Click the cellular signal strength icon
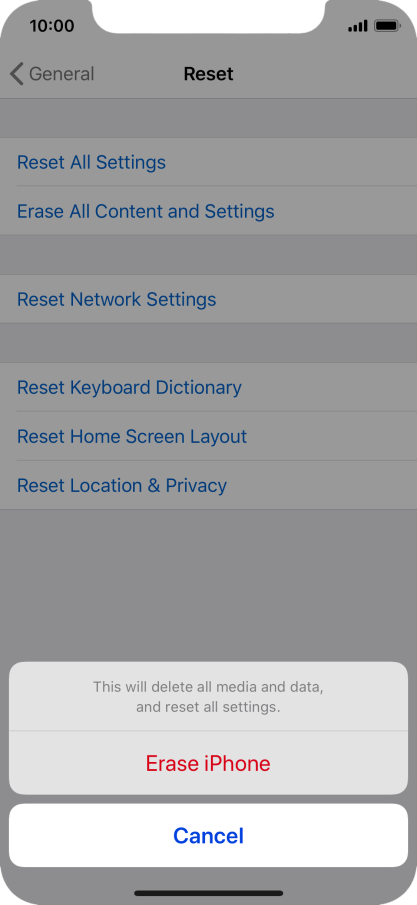Image resolution: width=417 pixels, height=905 pixels. [x=358, y=26]
